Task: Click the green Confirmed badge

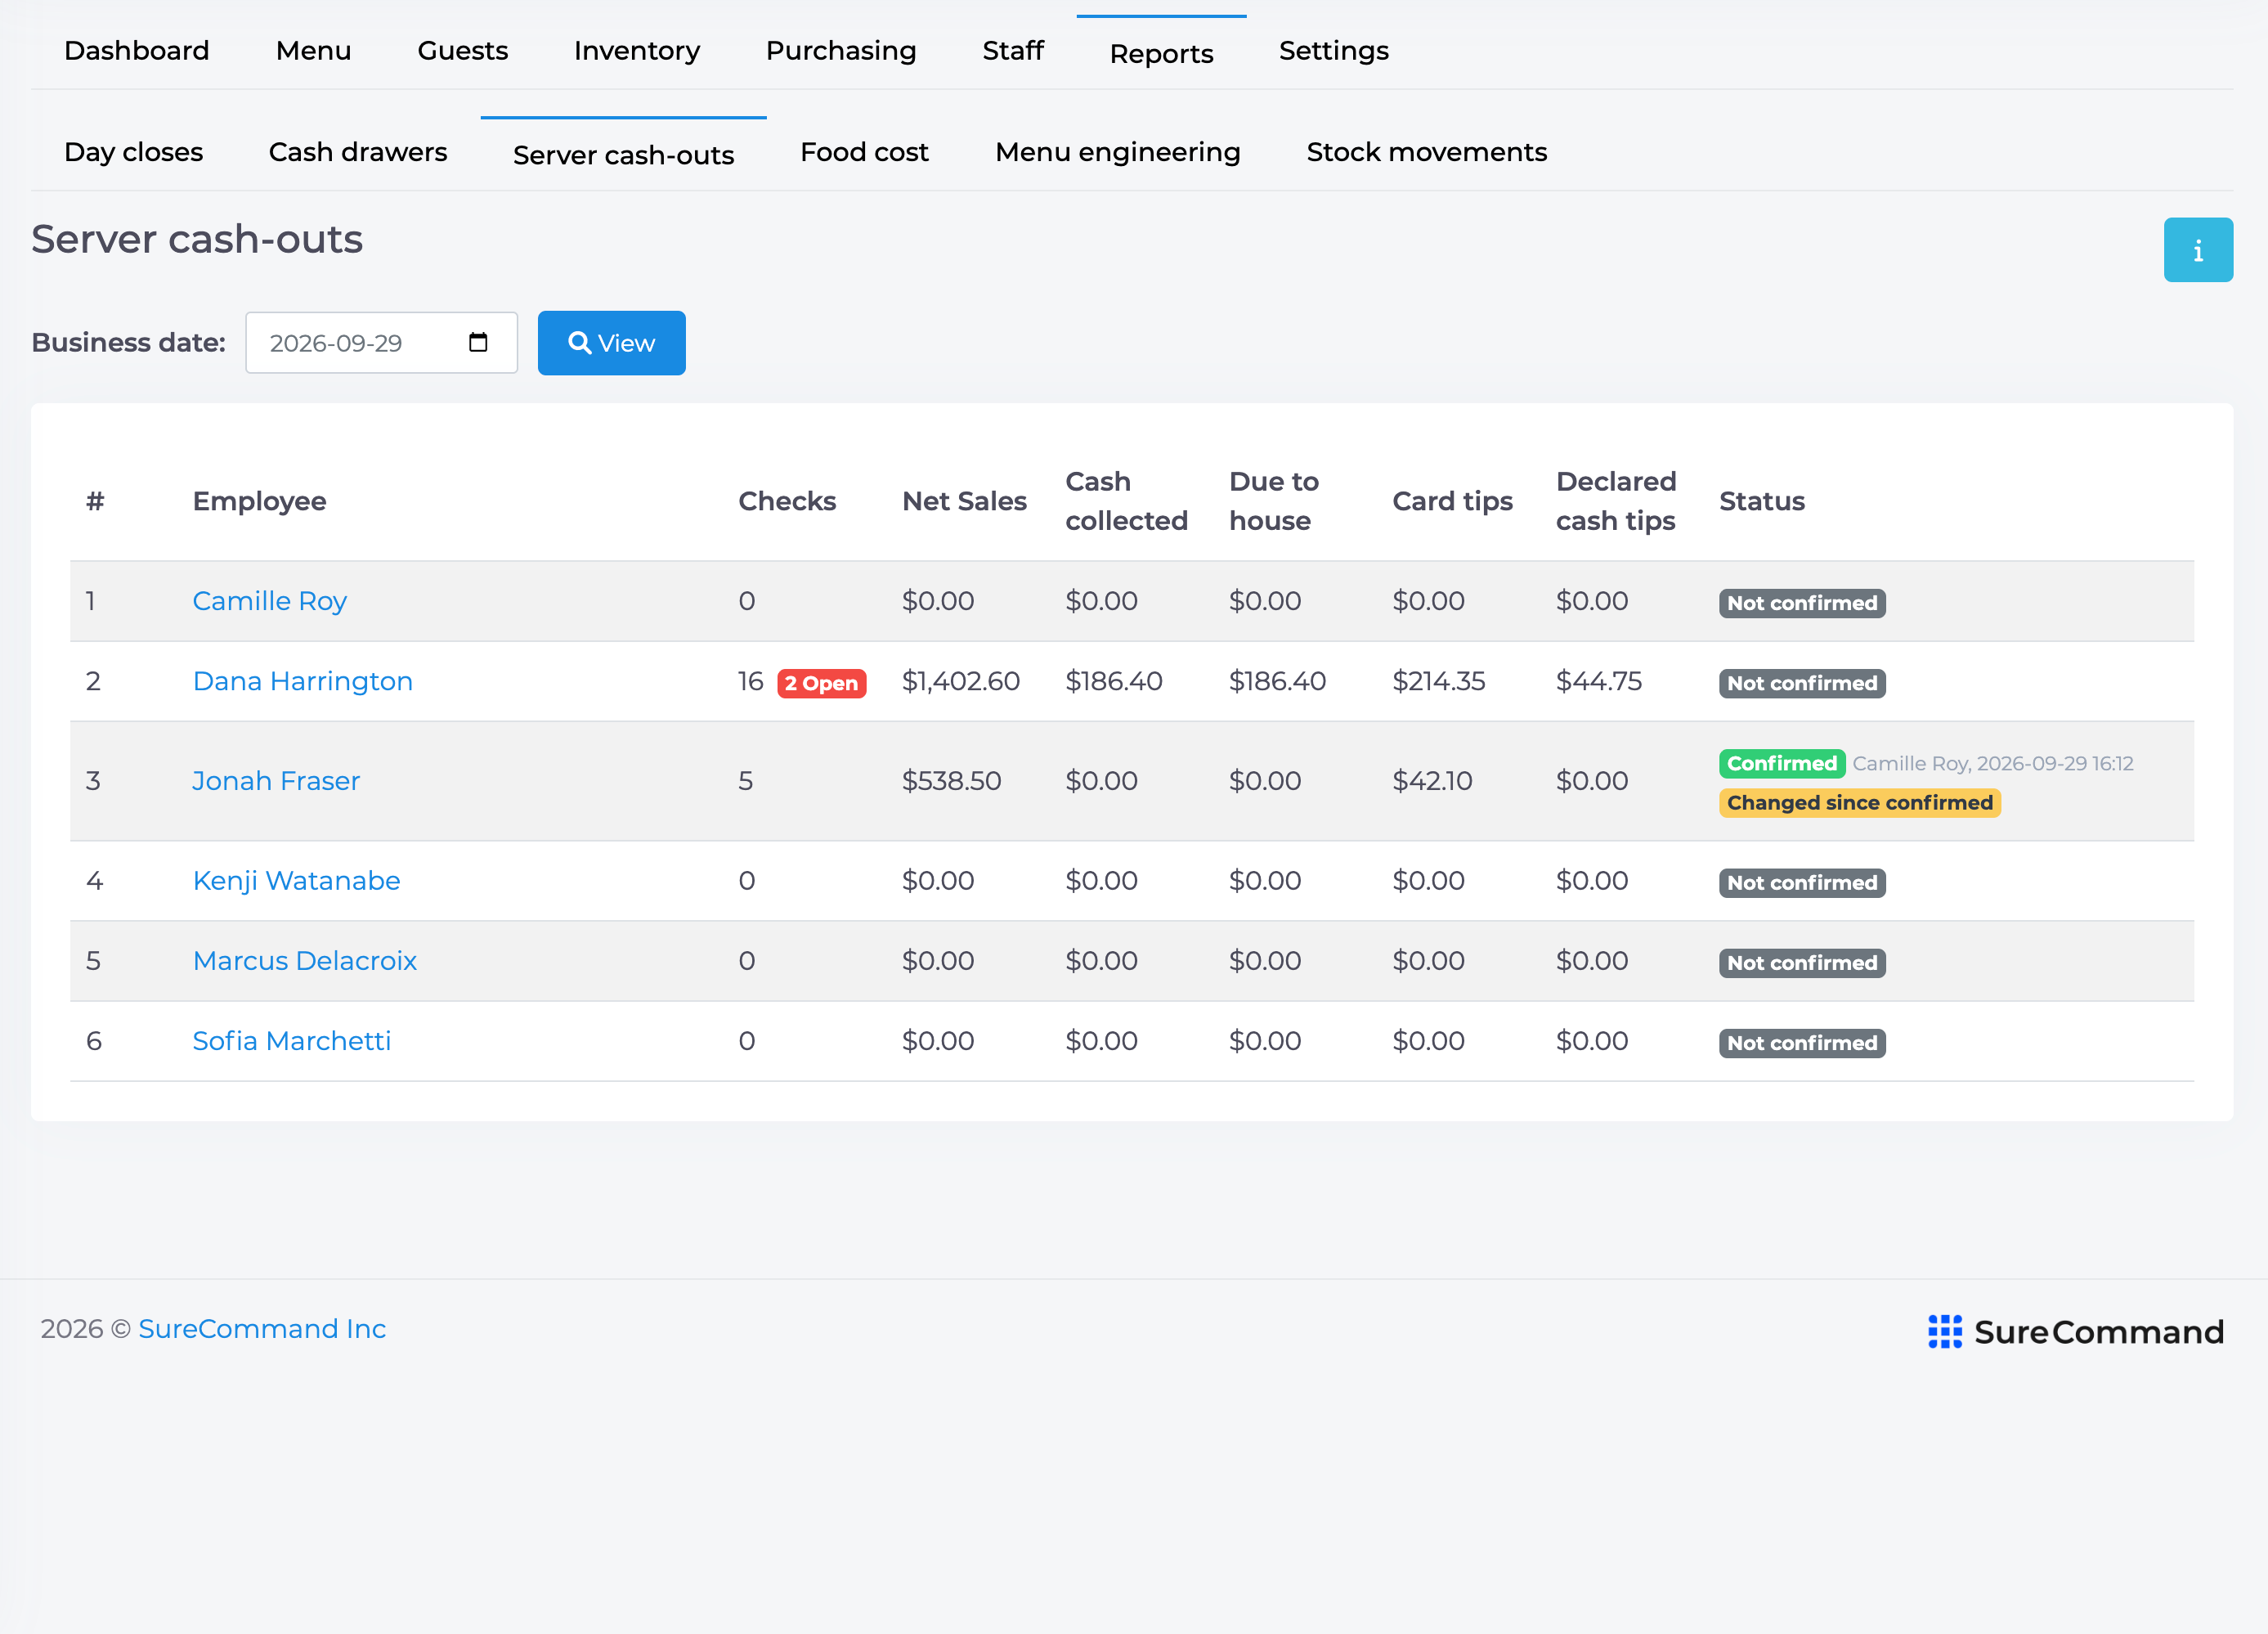Action: click(1781, 763)
